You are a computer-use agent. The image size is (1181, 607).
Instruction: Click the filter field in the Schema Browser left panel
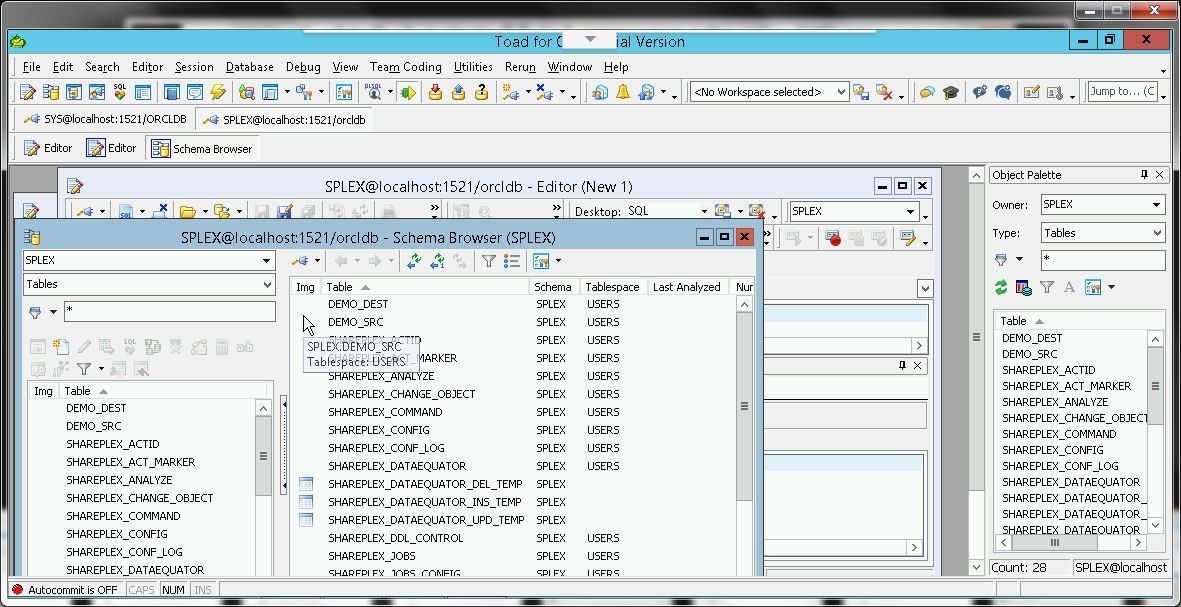coord(169,311)
